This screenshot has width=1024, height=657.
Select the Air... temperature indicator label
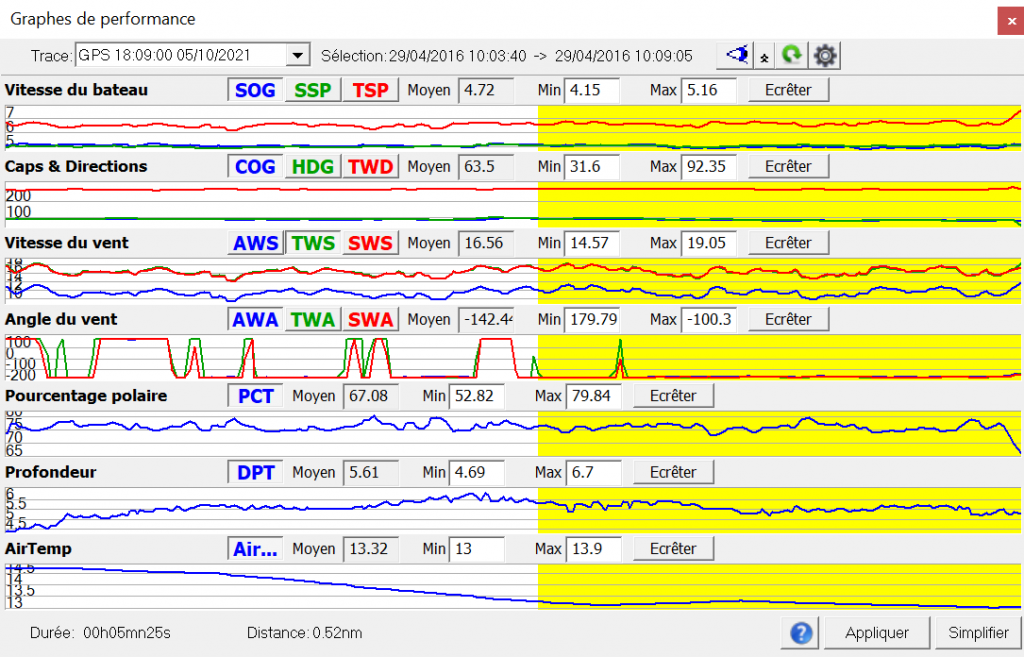[x=255, y=548]
